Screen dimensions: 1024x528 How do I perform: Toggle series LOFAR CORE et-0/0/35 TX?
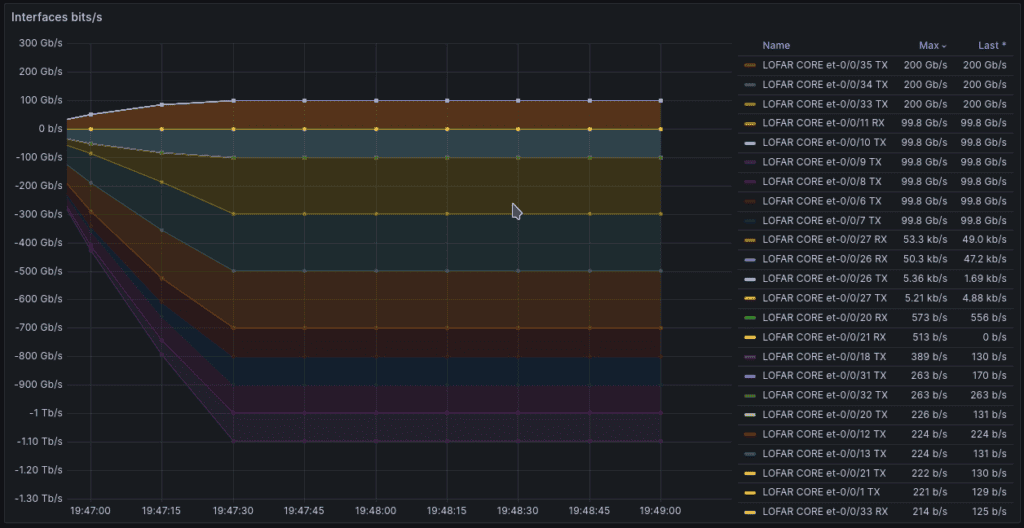[825, 65]
